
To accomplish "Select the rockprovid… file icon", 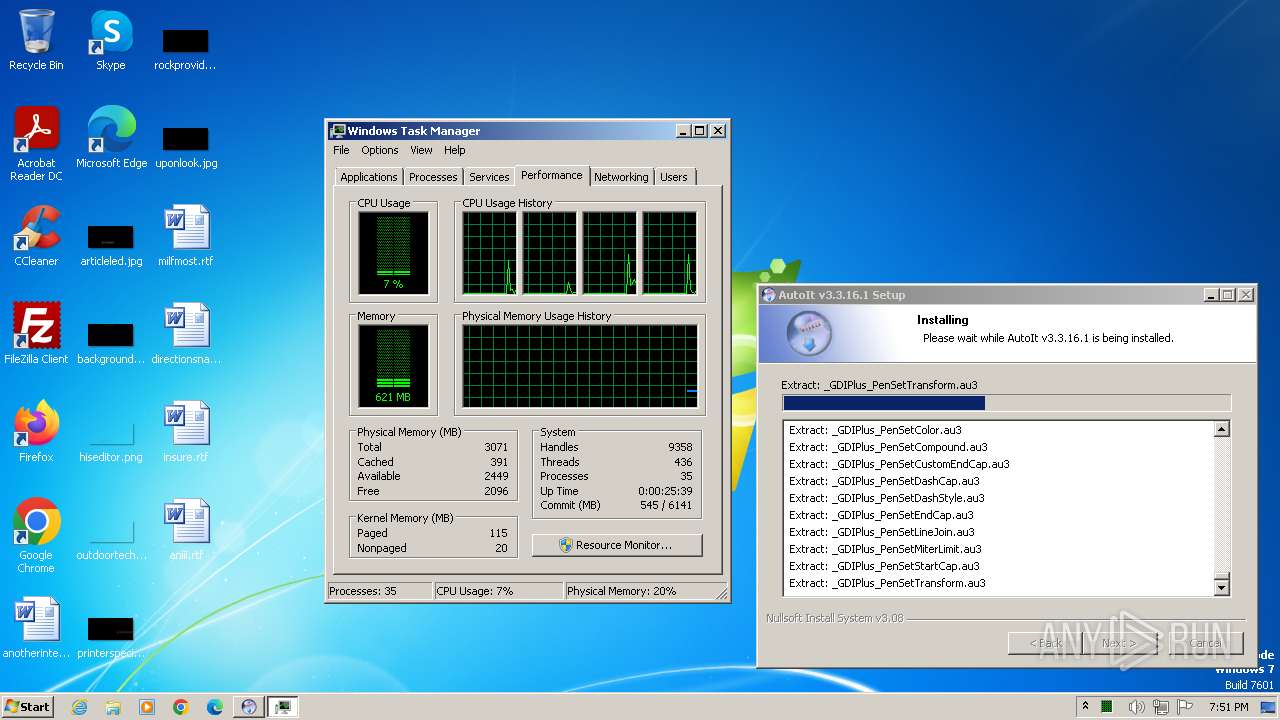I will point(186,48).
